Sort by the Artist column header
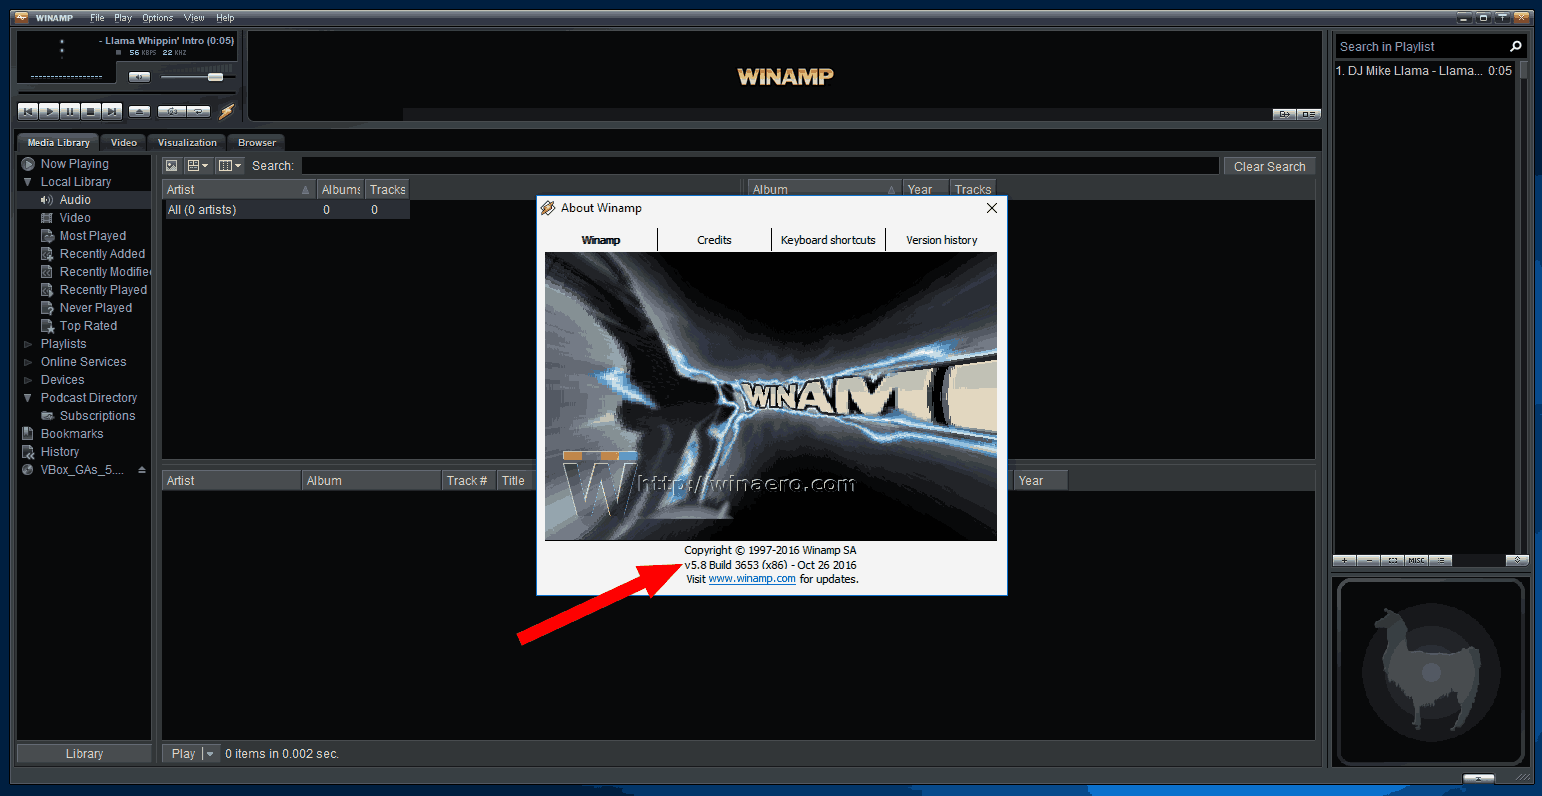1542x796 pixels. coord(239,190)
